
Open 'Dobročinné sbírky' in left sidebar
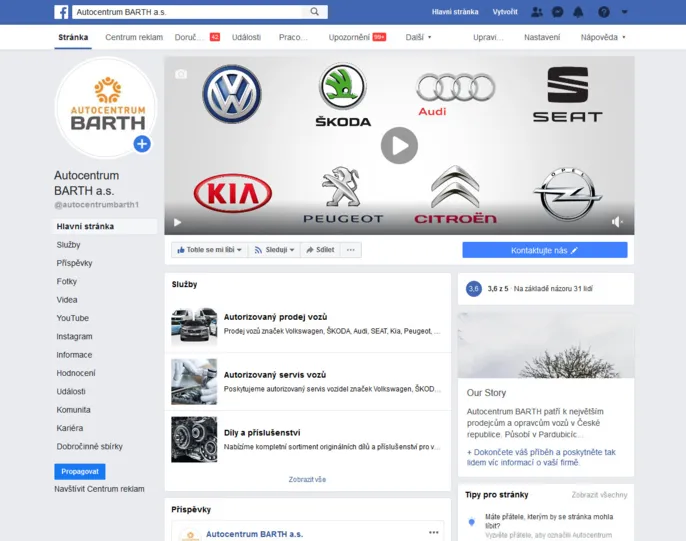click(89, 447)
